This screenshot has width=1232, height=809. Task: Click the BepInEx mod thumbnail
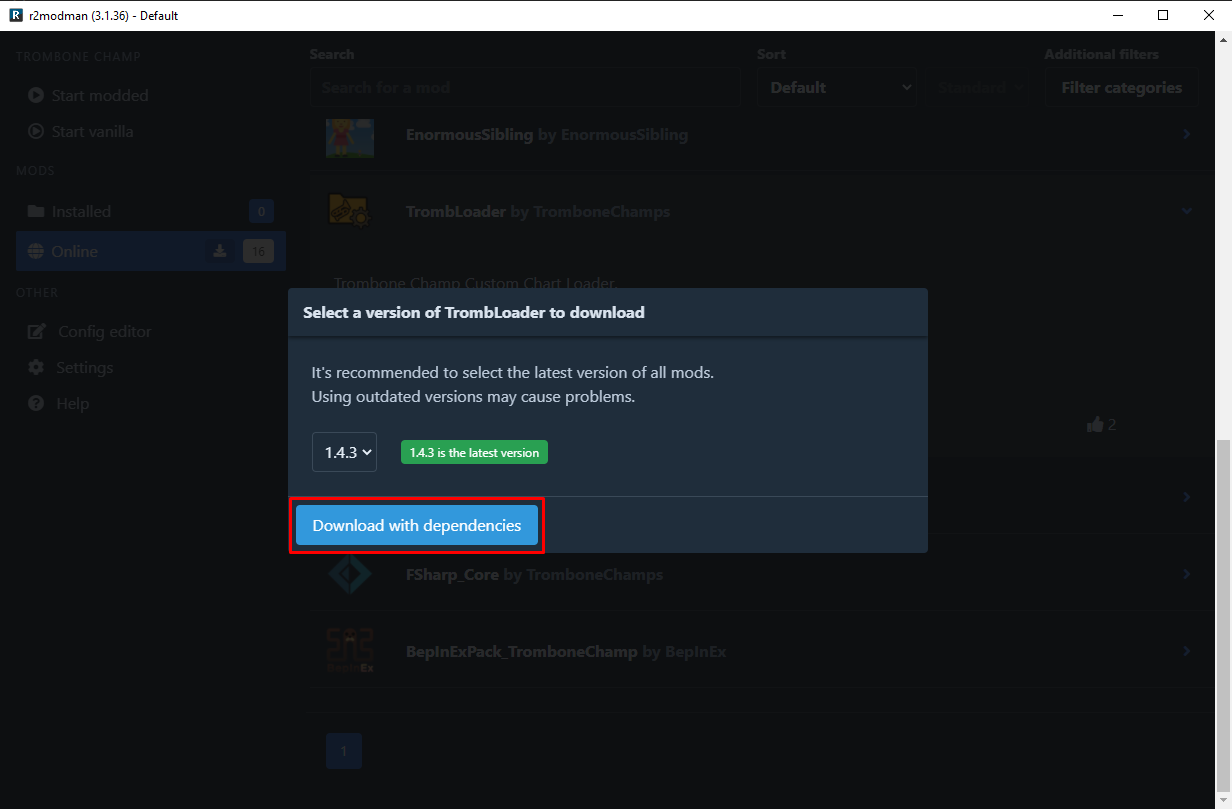point(350,651)
